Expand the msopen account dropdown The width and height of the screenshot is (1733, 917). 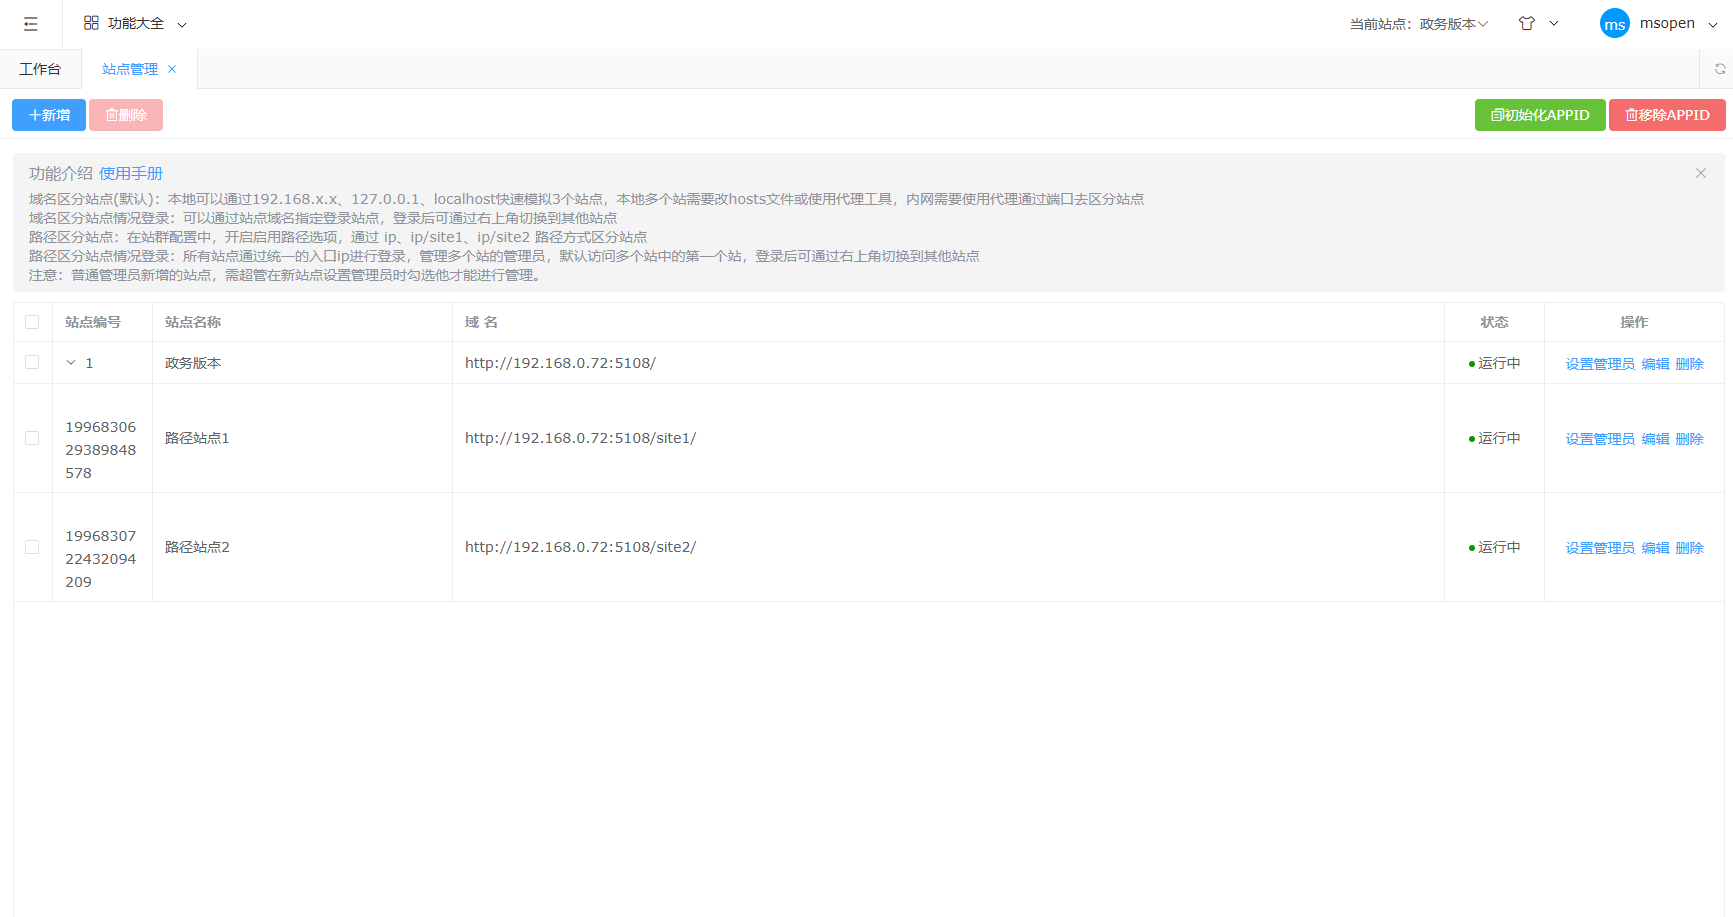click(1713, 22)
